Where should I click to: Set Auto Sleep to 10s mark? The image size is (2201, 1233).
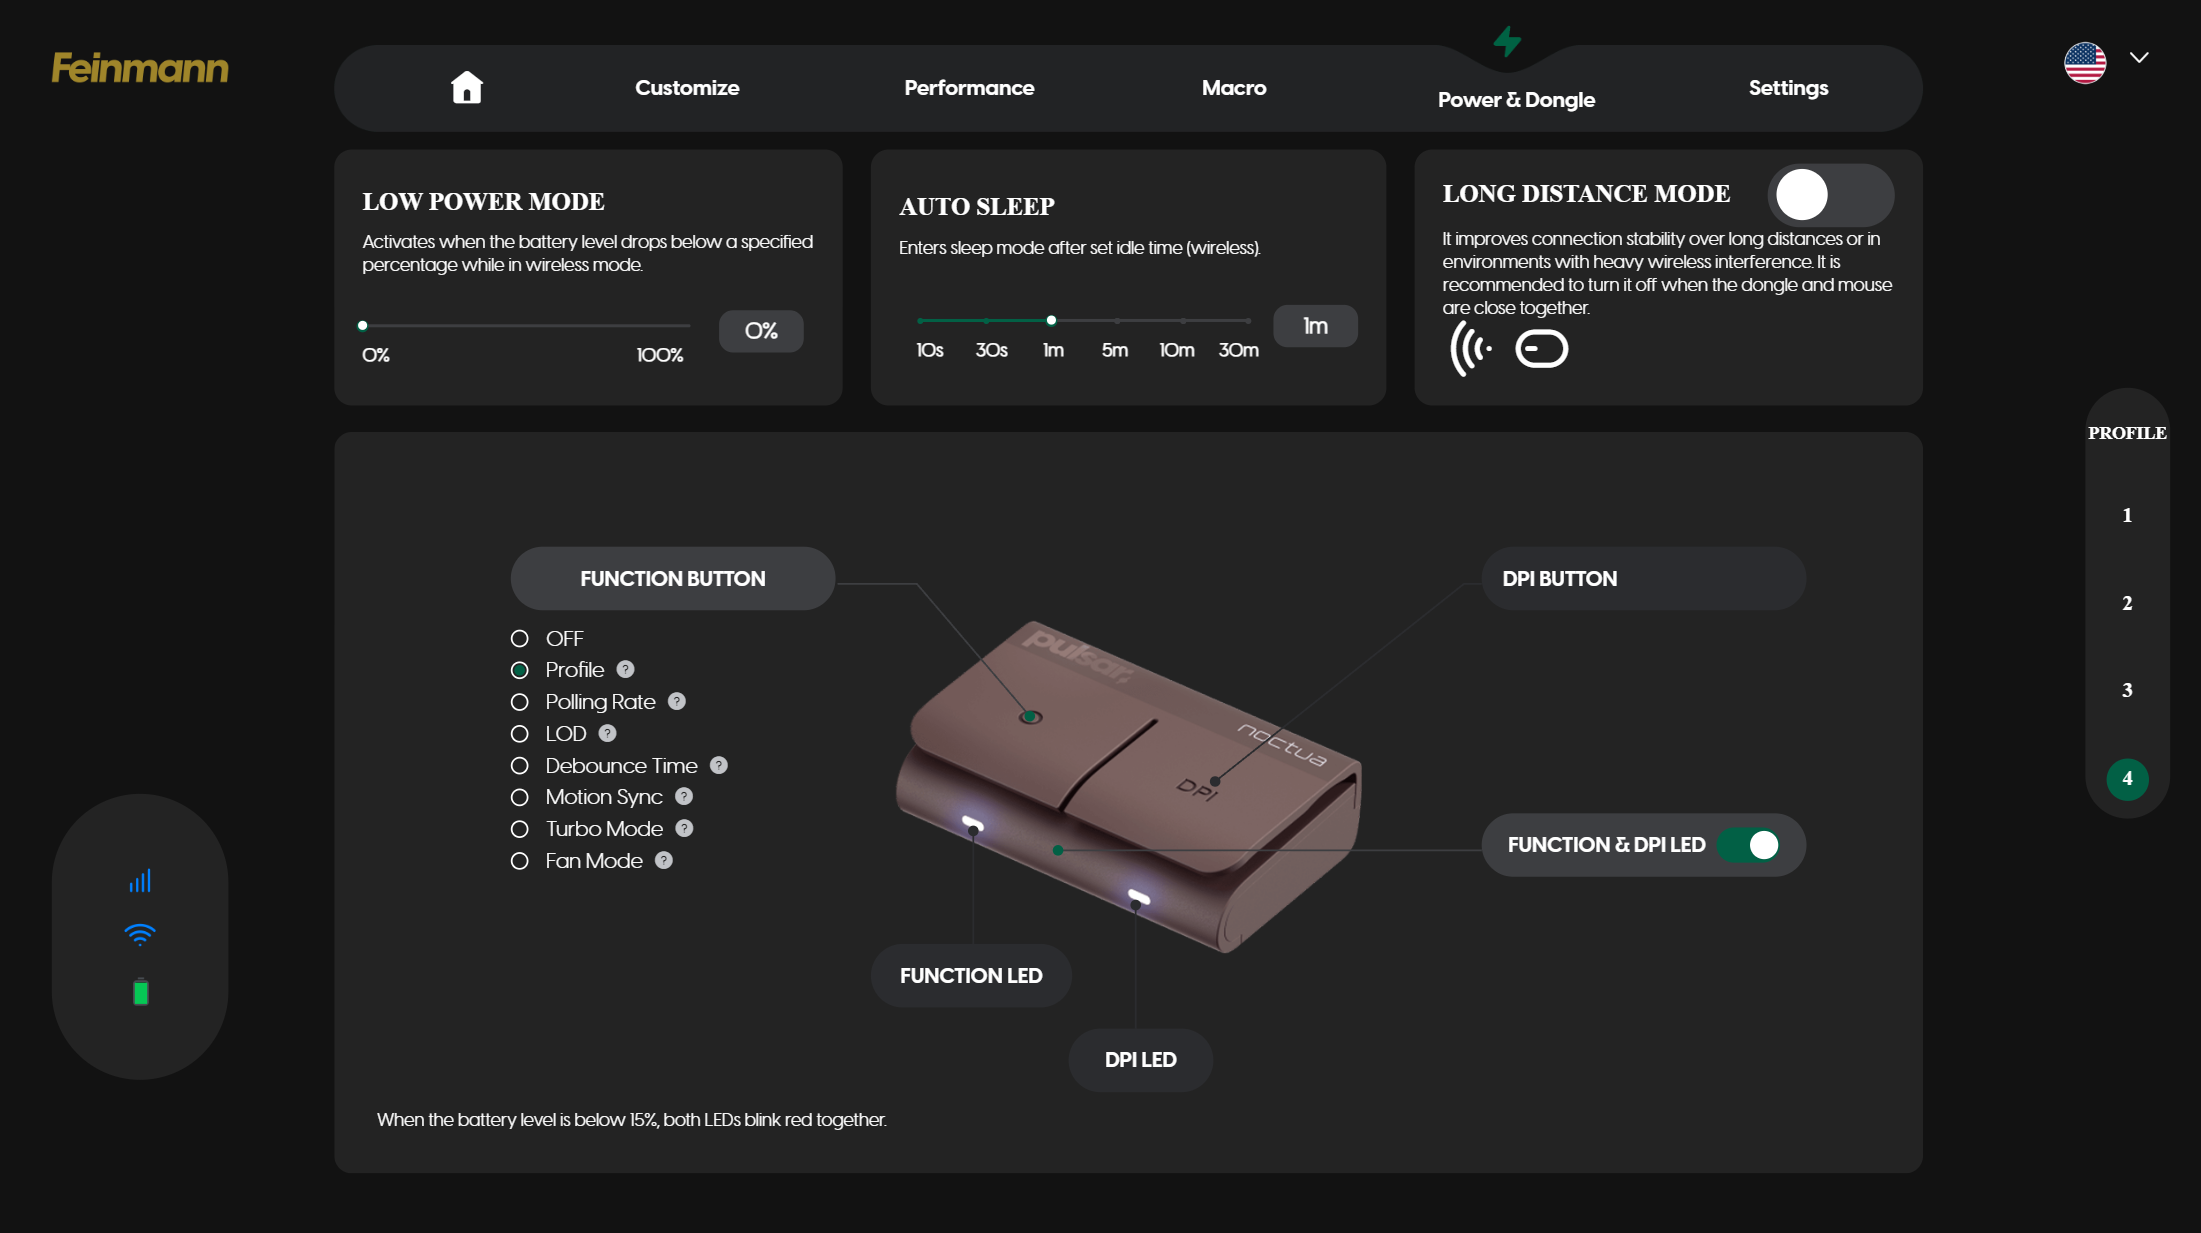(920, 320)
